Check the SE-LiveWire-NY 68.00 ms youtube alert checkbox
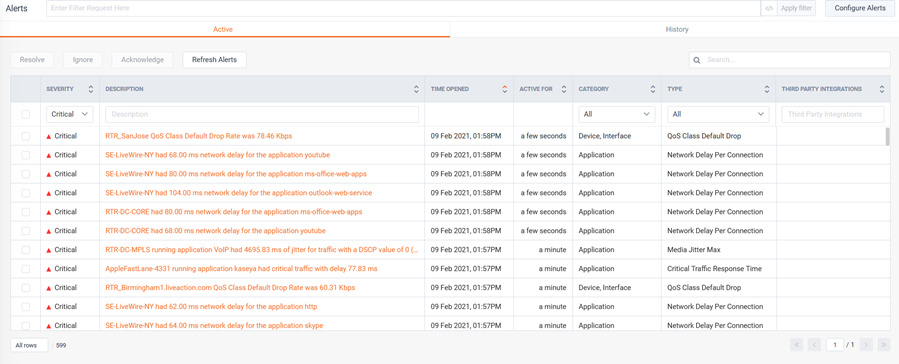Viewport: 899px width, 364px height. [25, 155]
